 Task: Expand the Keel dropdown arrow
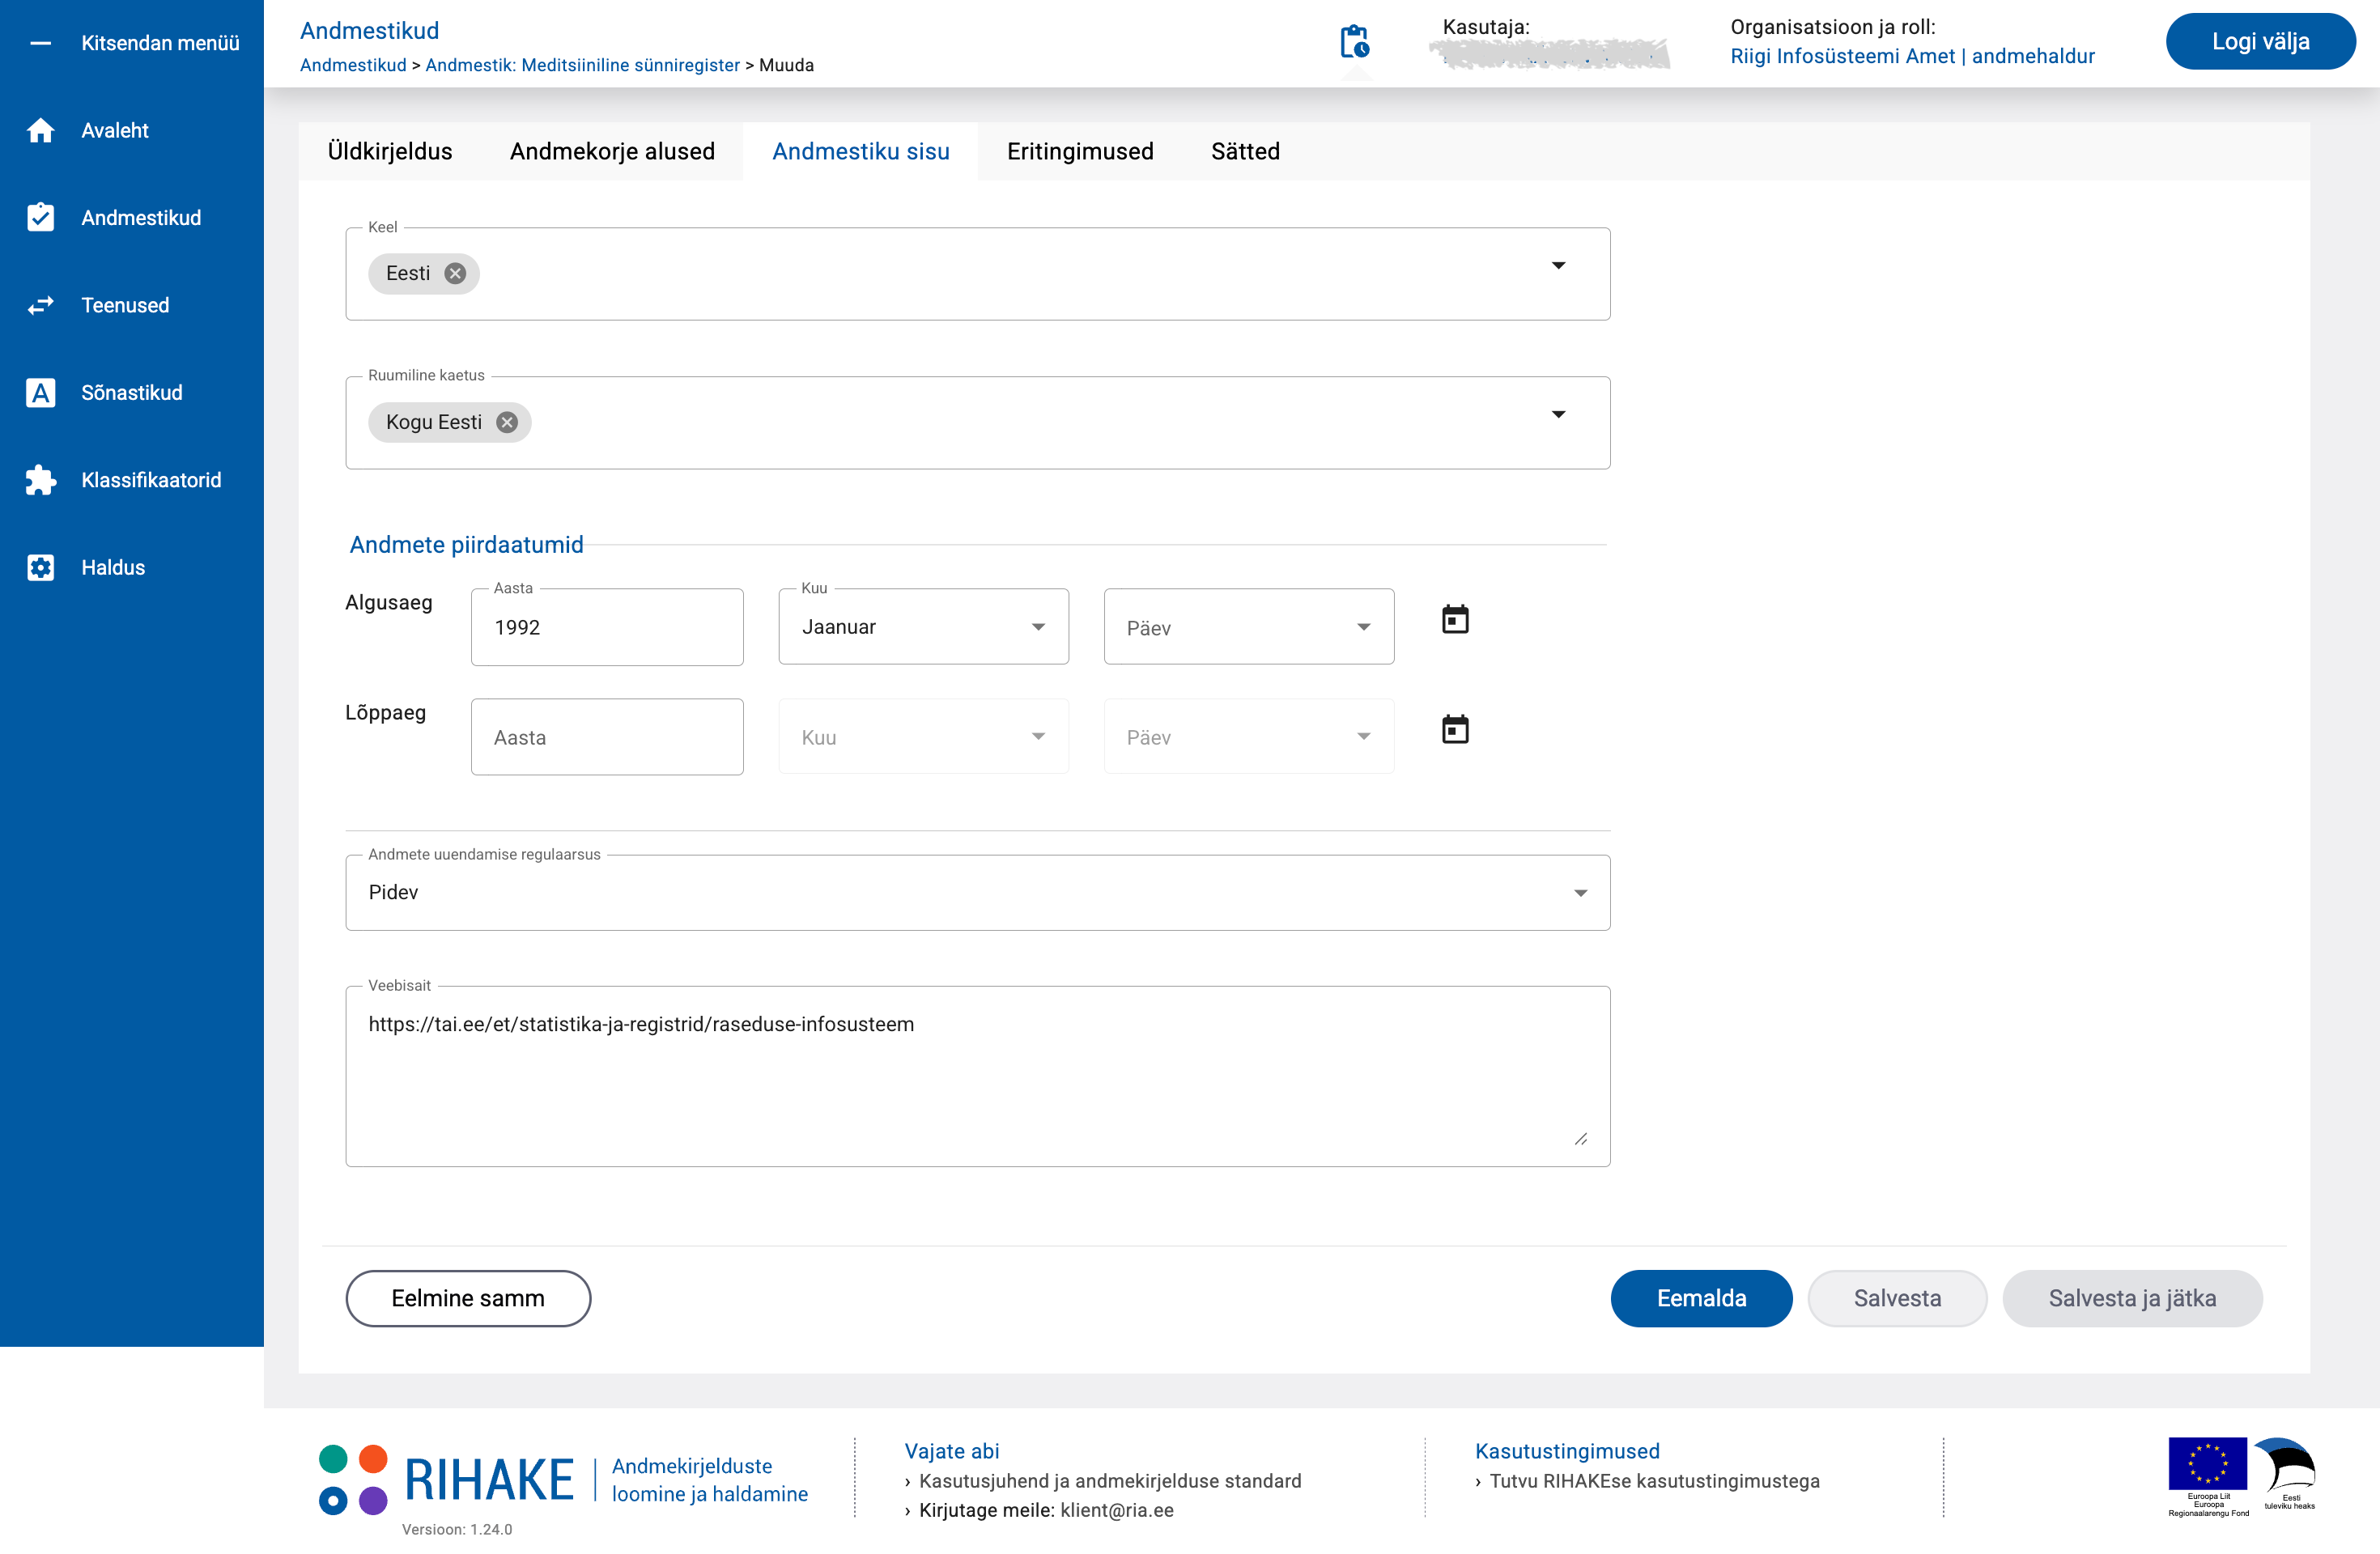tap(1558, 266)
